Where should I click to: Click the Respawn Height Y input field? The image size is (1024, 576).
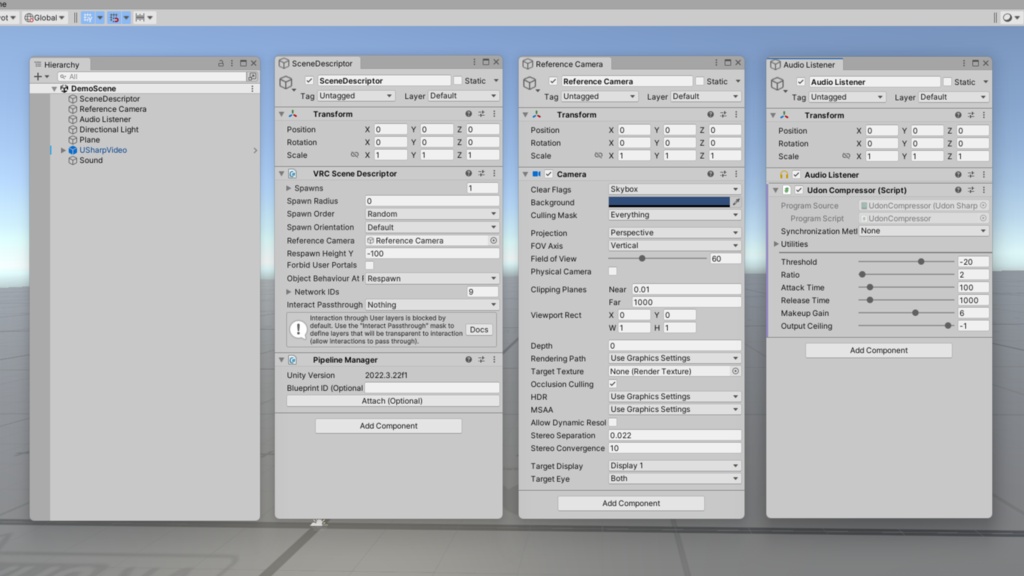432,253
